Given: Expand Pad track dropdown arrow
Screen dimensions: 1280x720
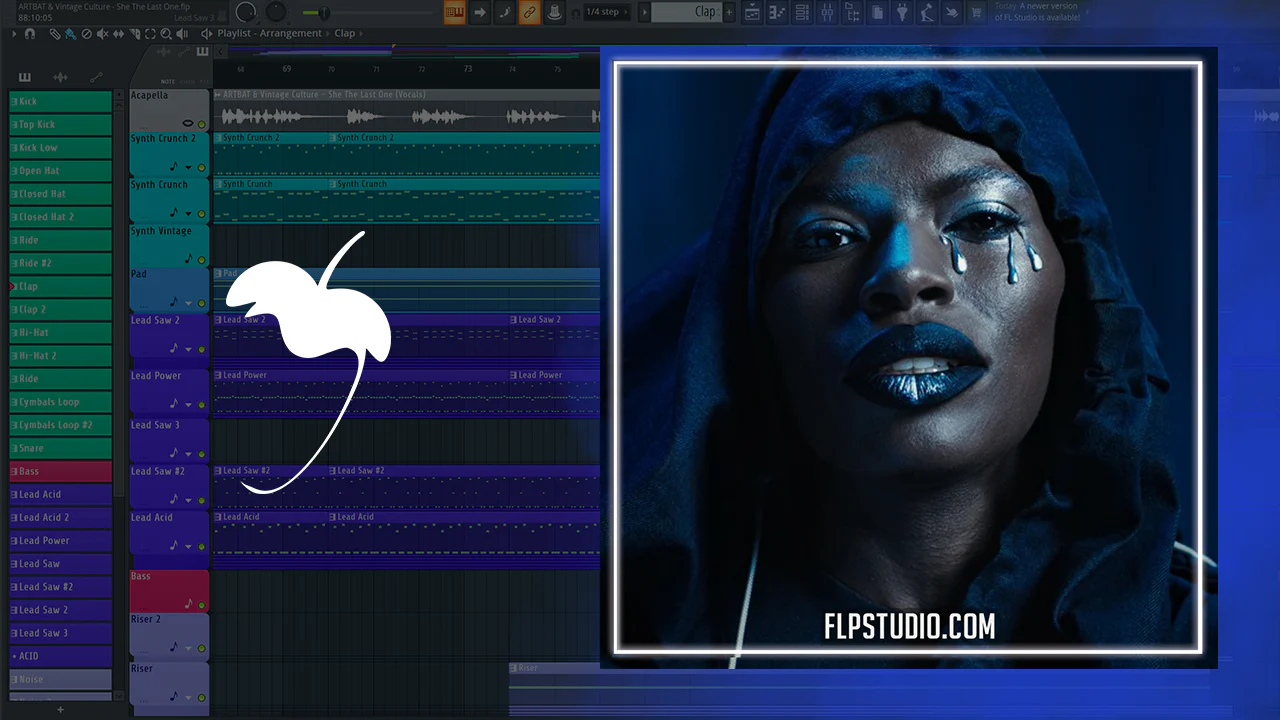Looking at the screenshot, I should pos(188,303).
